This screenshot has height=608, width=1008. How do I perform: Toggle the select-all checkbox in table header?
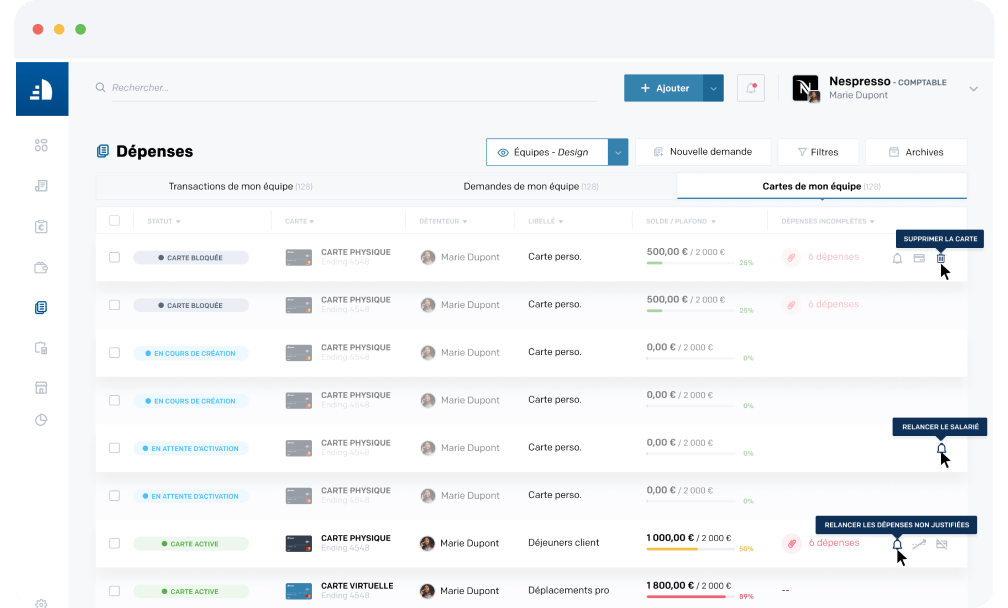pyautogui.click(x=114, y=220)
